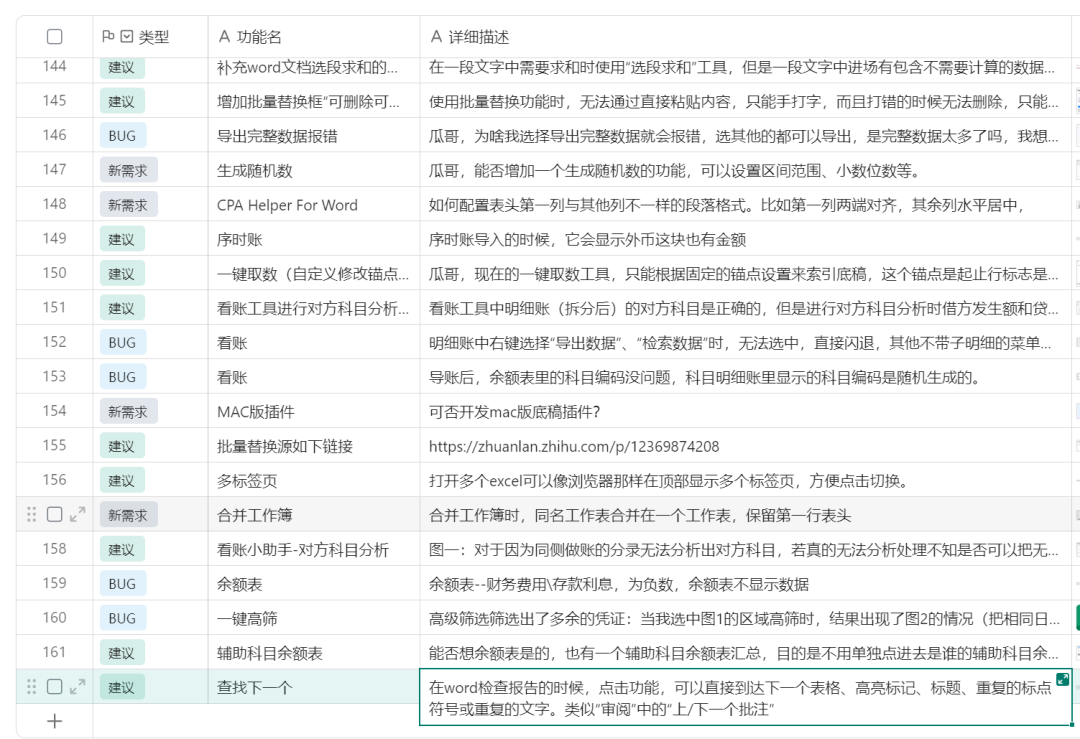The height and width of the screenshot is (739, 1080).
Task: Check the checkbox on row 157 合并工作簿
Action: click(x=53, y=514)
